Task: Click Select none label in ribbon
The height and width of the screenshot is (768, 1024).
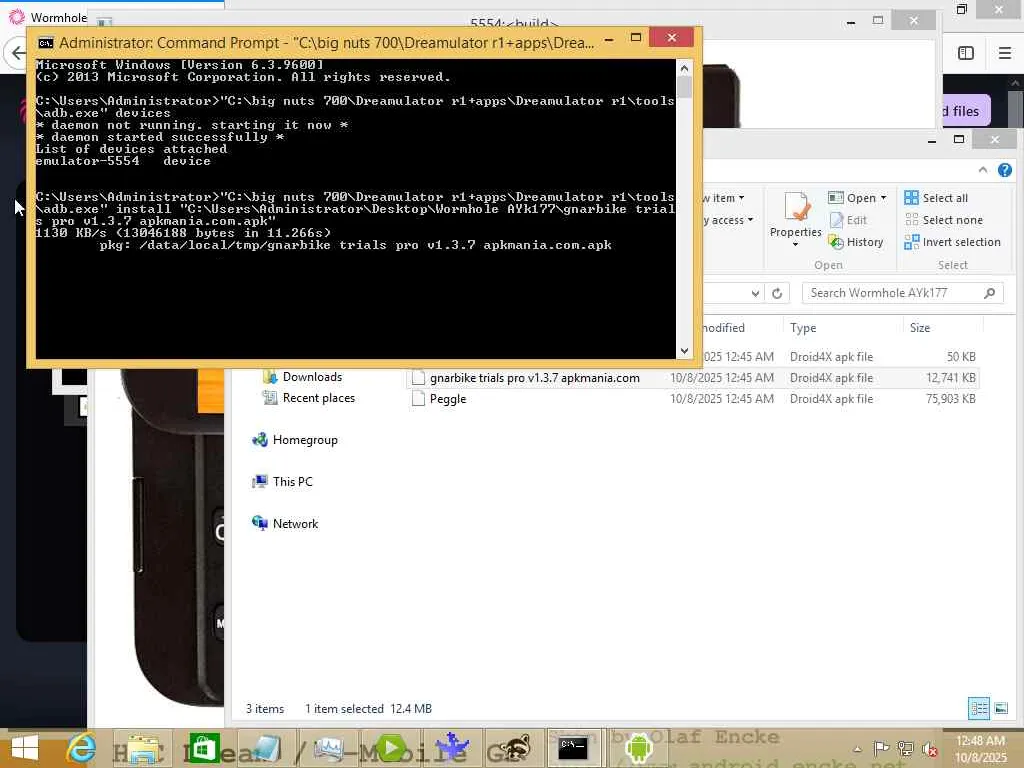Action: [x=953, y=220]
